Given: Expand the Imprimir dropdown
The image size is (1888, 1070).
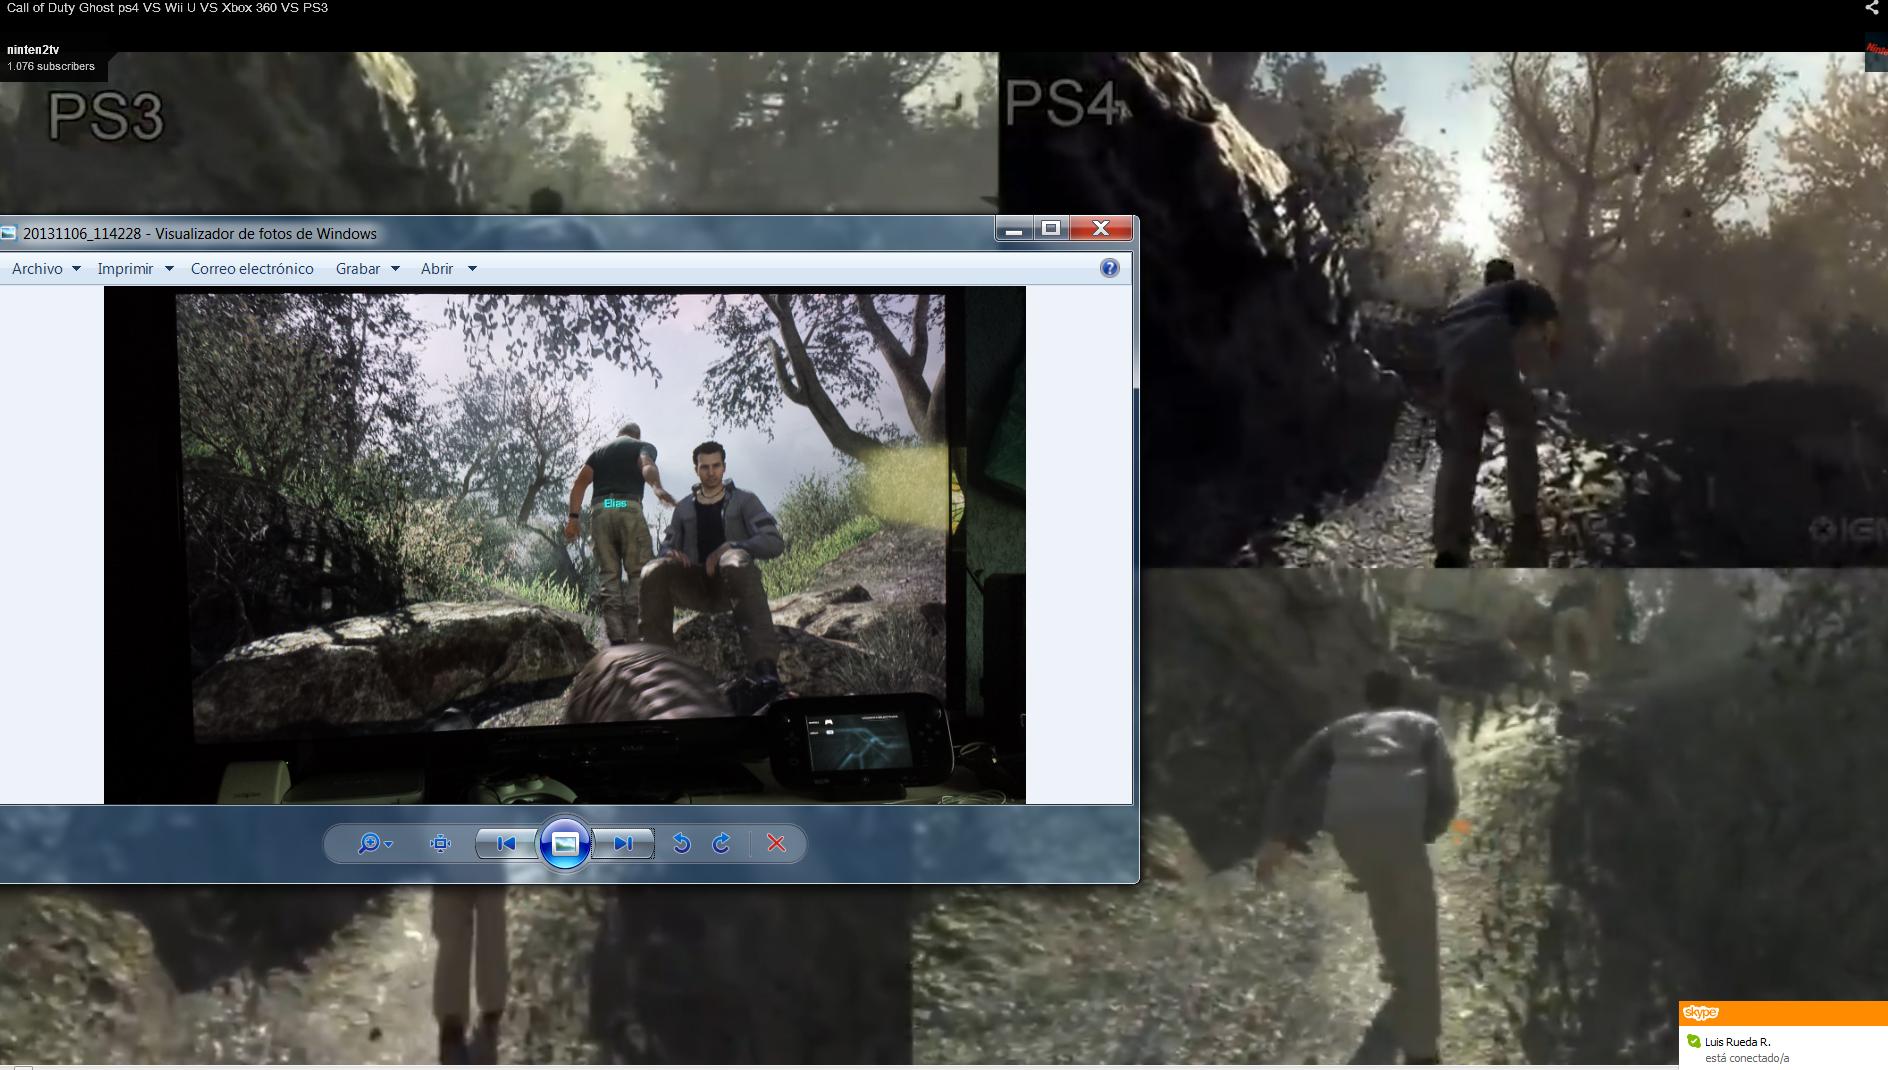Looking at the screenshot, I should tap(135, 269).
